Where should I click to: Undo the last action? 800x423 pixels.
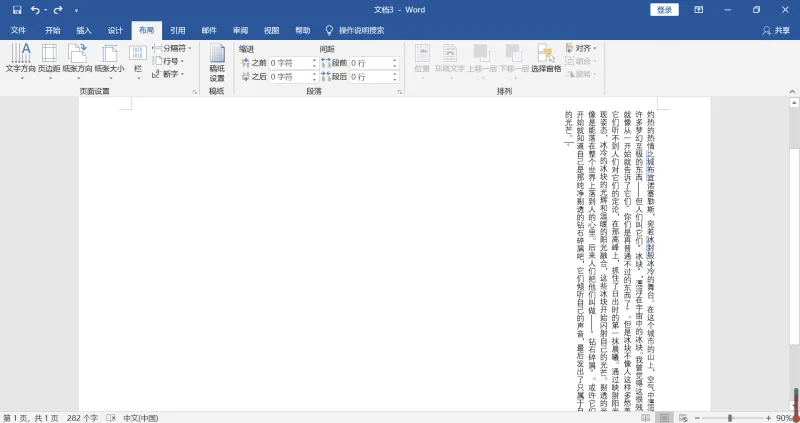coord(35,10)
